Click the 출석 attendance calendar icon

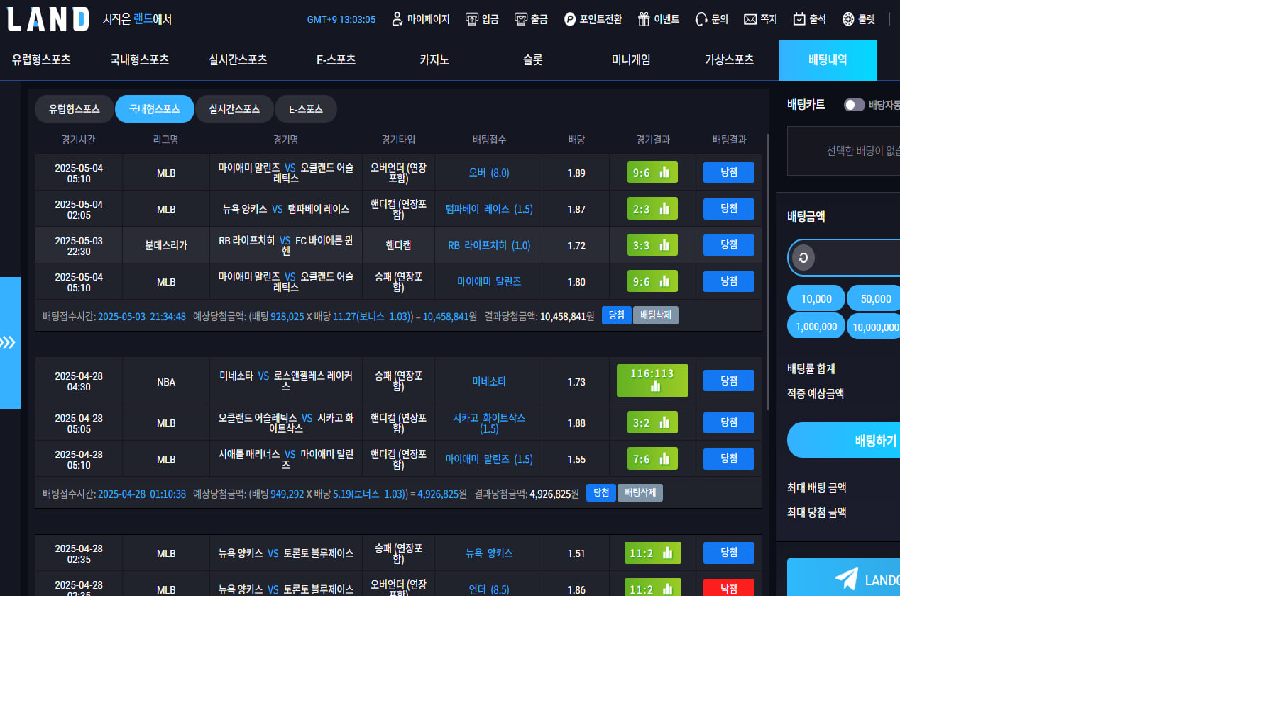[799, 19]
